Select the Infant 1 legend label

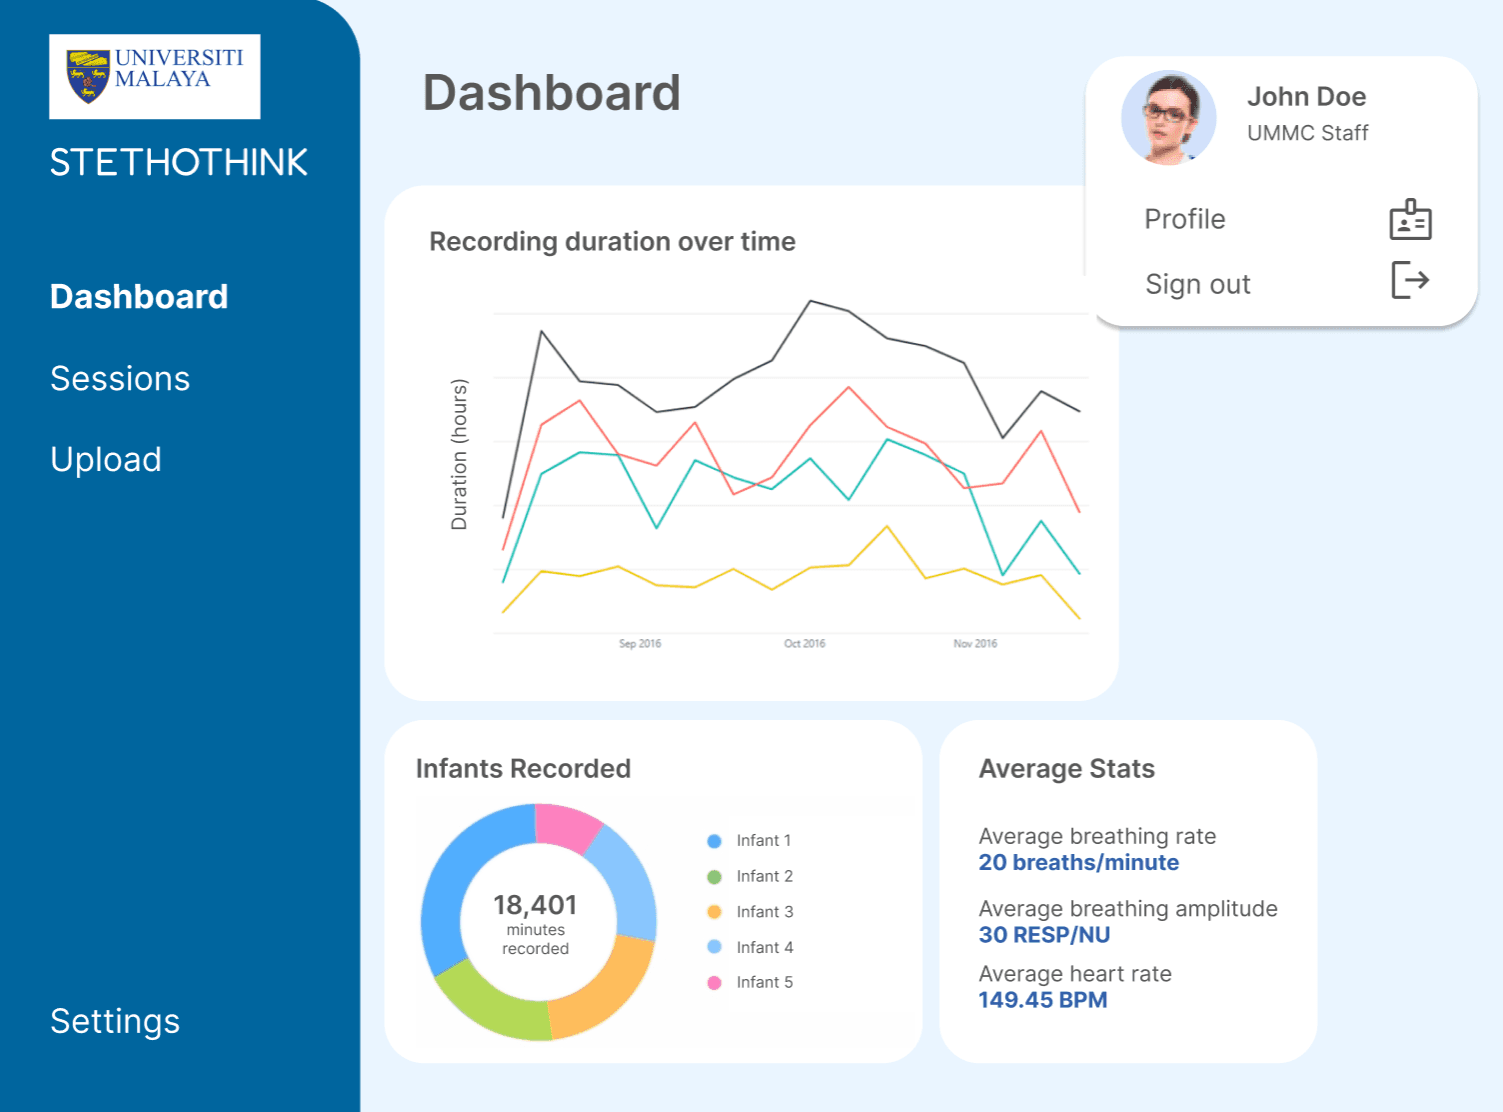click(764, 841)
